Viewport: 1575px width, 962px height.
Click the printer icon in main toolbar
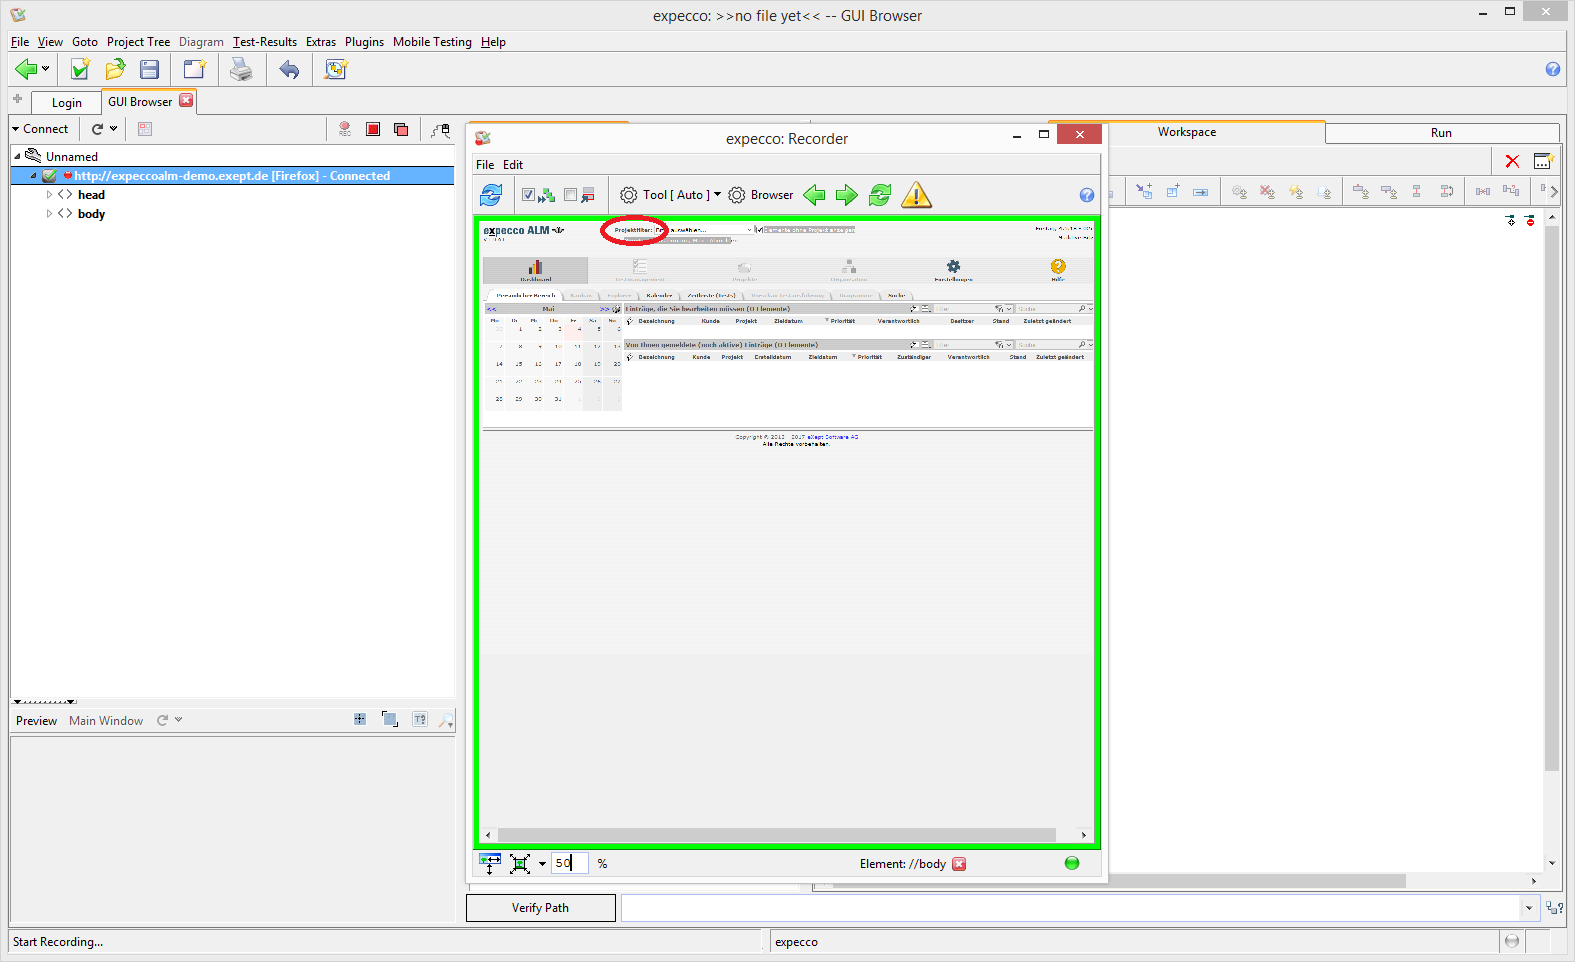(x=241, y=69)
